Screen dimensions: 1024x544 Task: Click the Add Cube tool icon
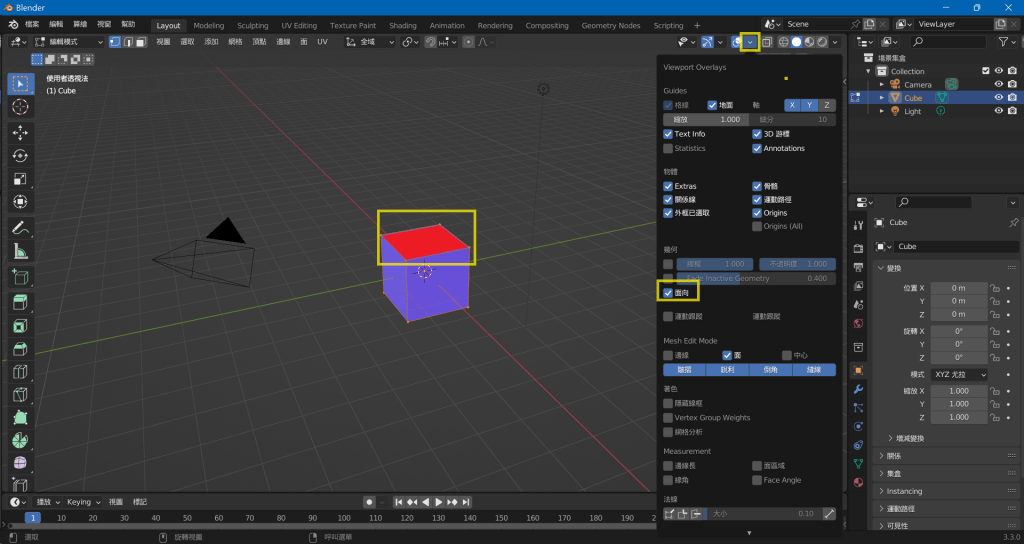click(20, 277)
